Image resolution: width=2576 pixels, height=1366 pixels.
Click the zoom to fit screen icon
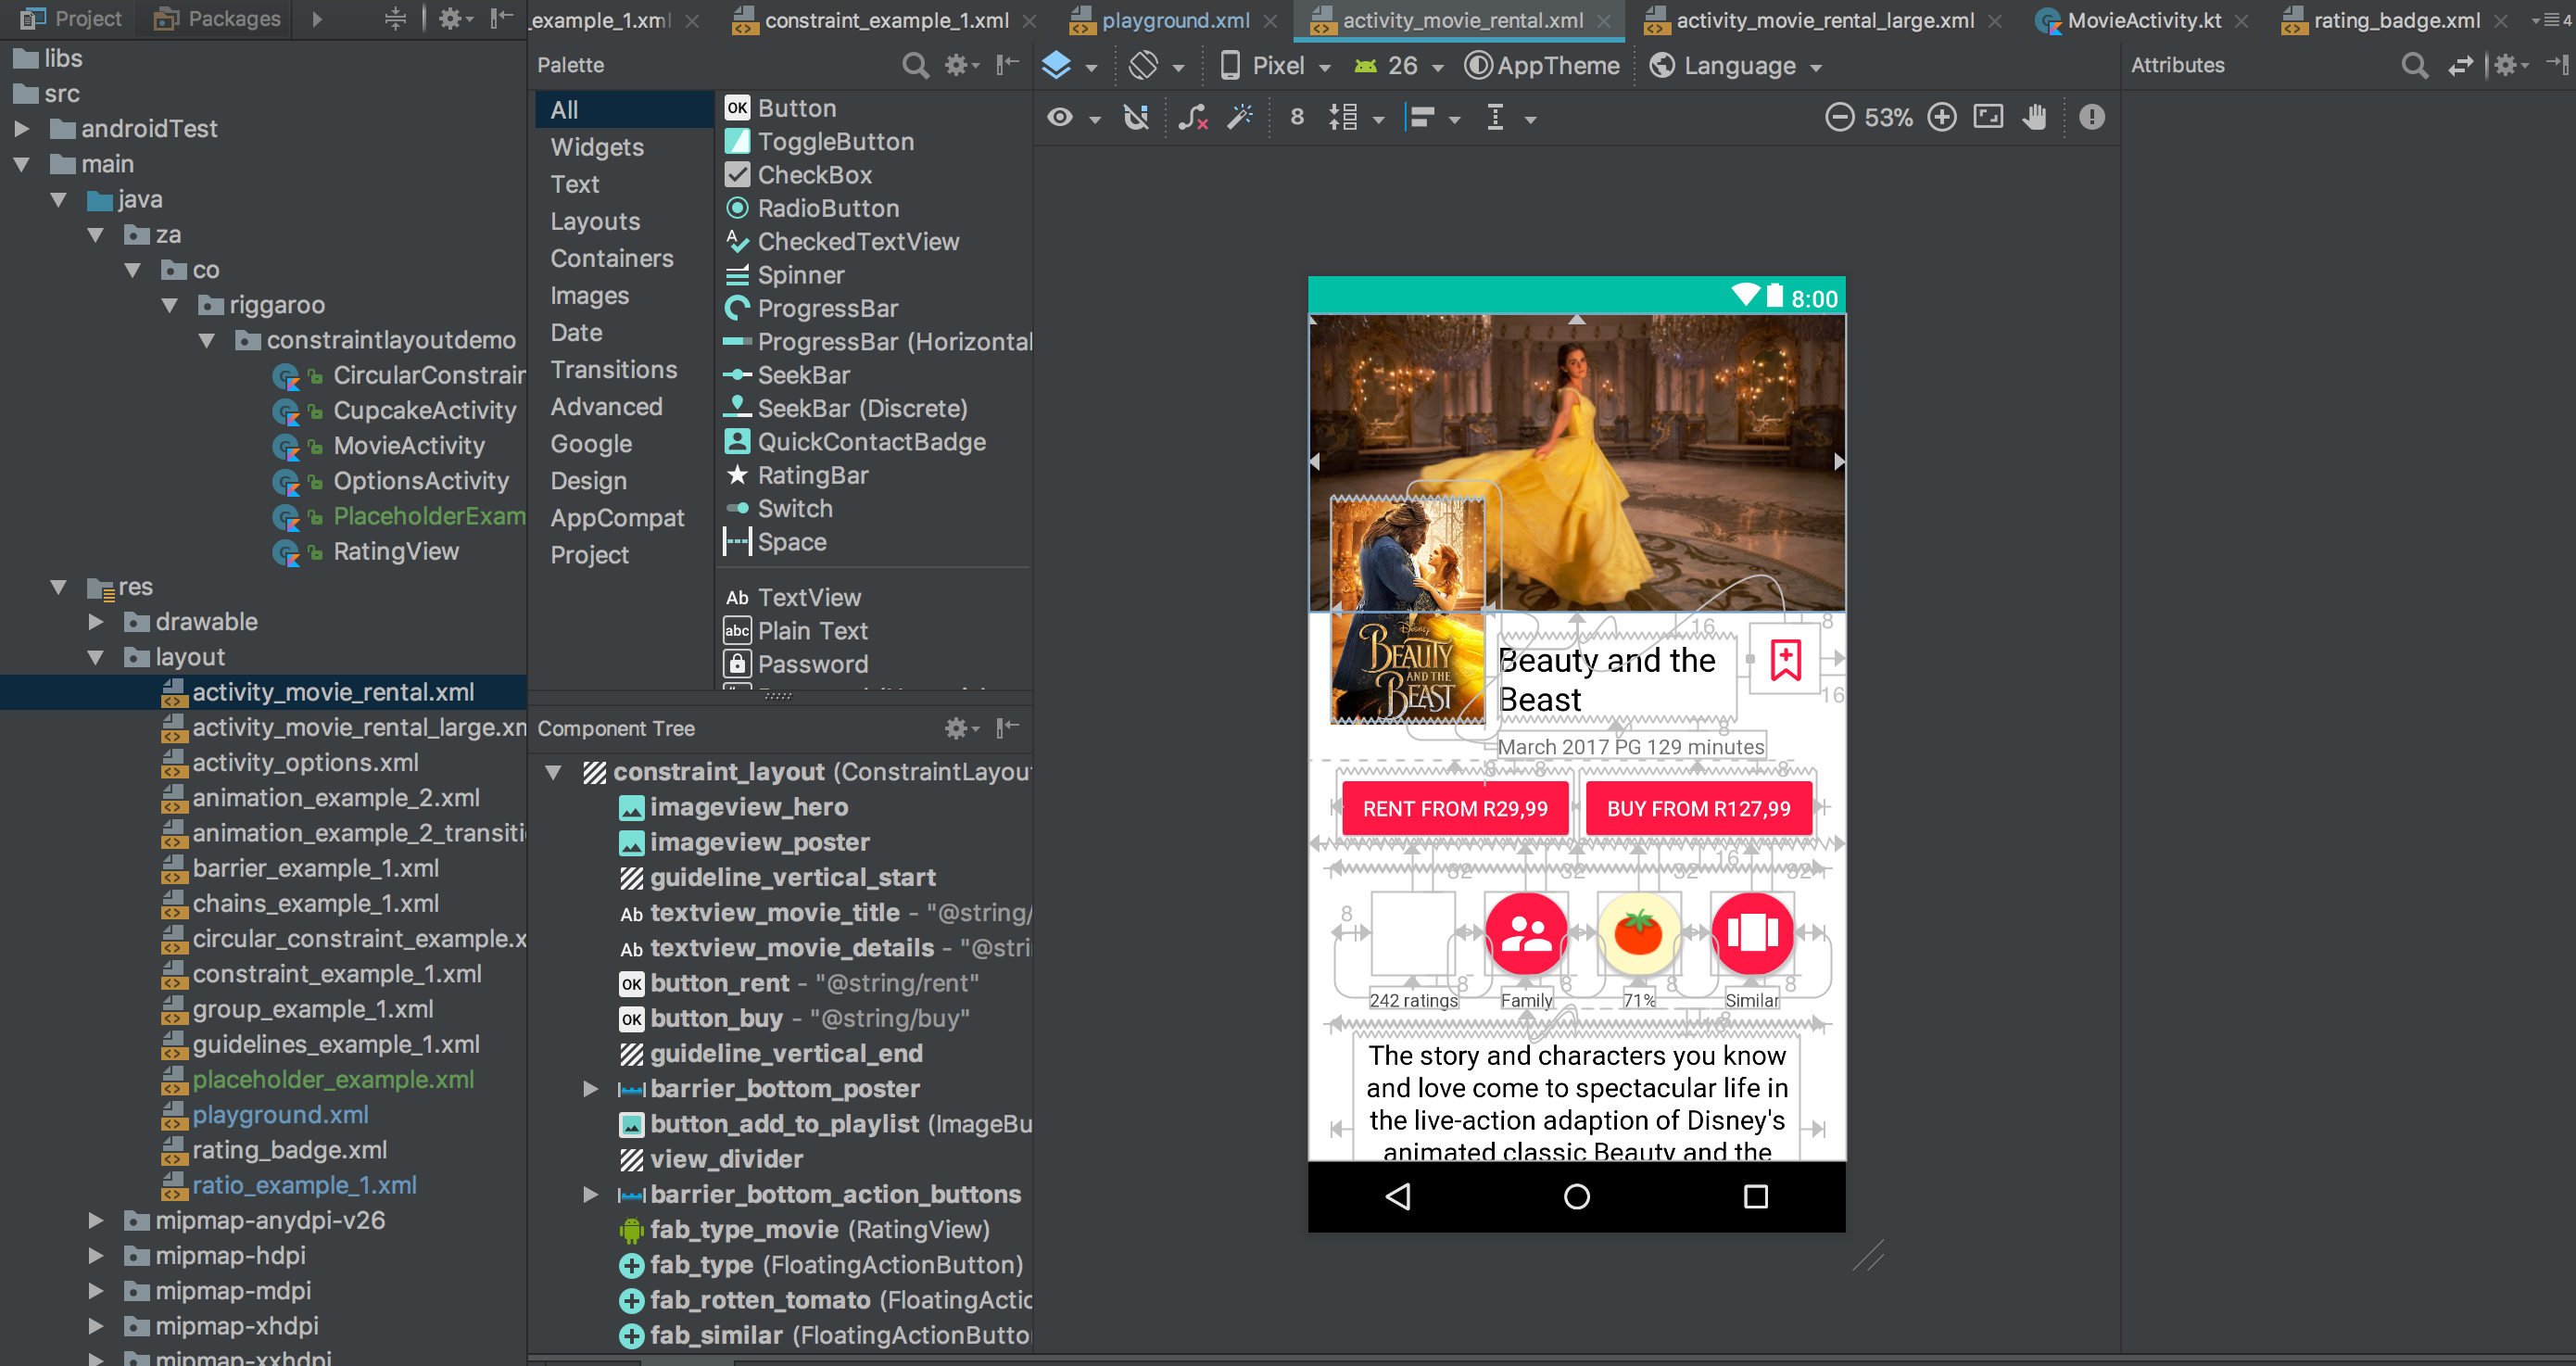click(1988, 117)
